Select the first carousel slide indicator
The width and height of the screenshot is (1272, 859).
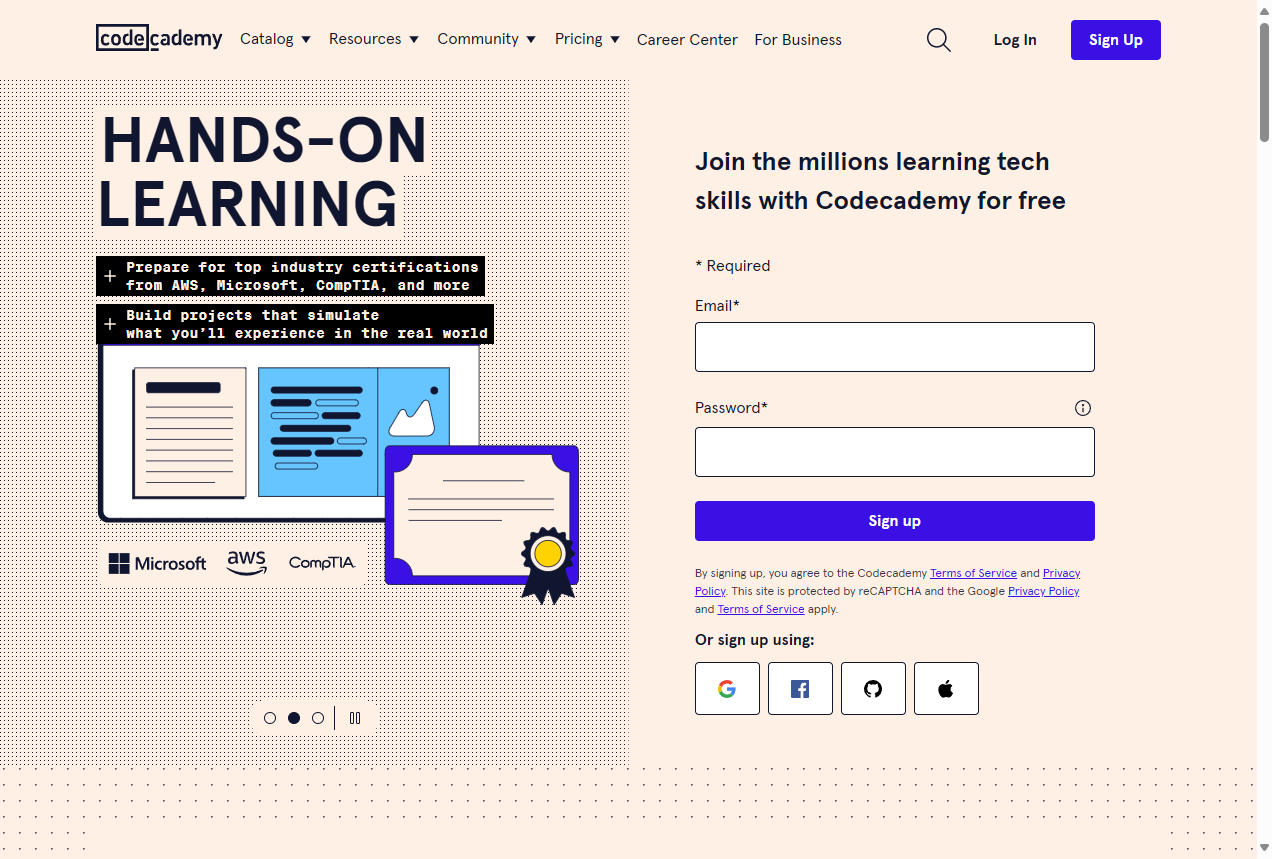[x=270, y=717]
